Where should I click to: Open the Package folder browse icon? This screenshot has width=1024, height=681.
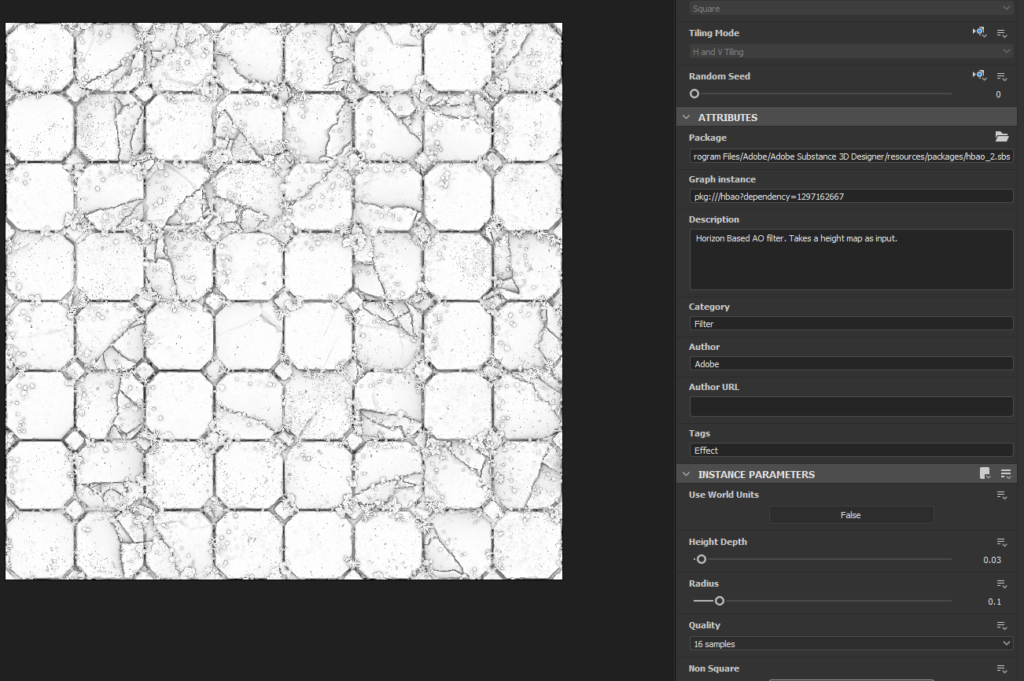(1001, 137)
